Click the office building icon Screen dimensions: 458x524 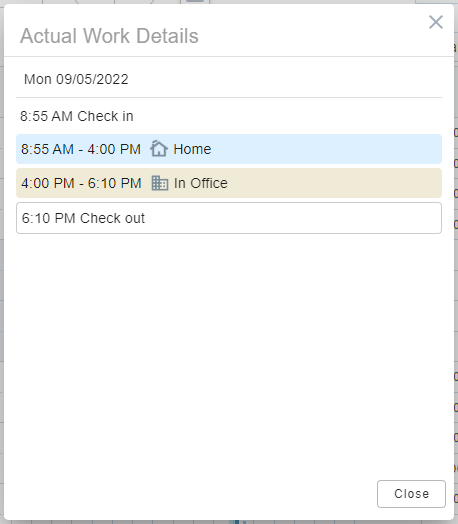click(160, 183)
